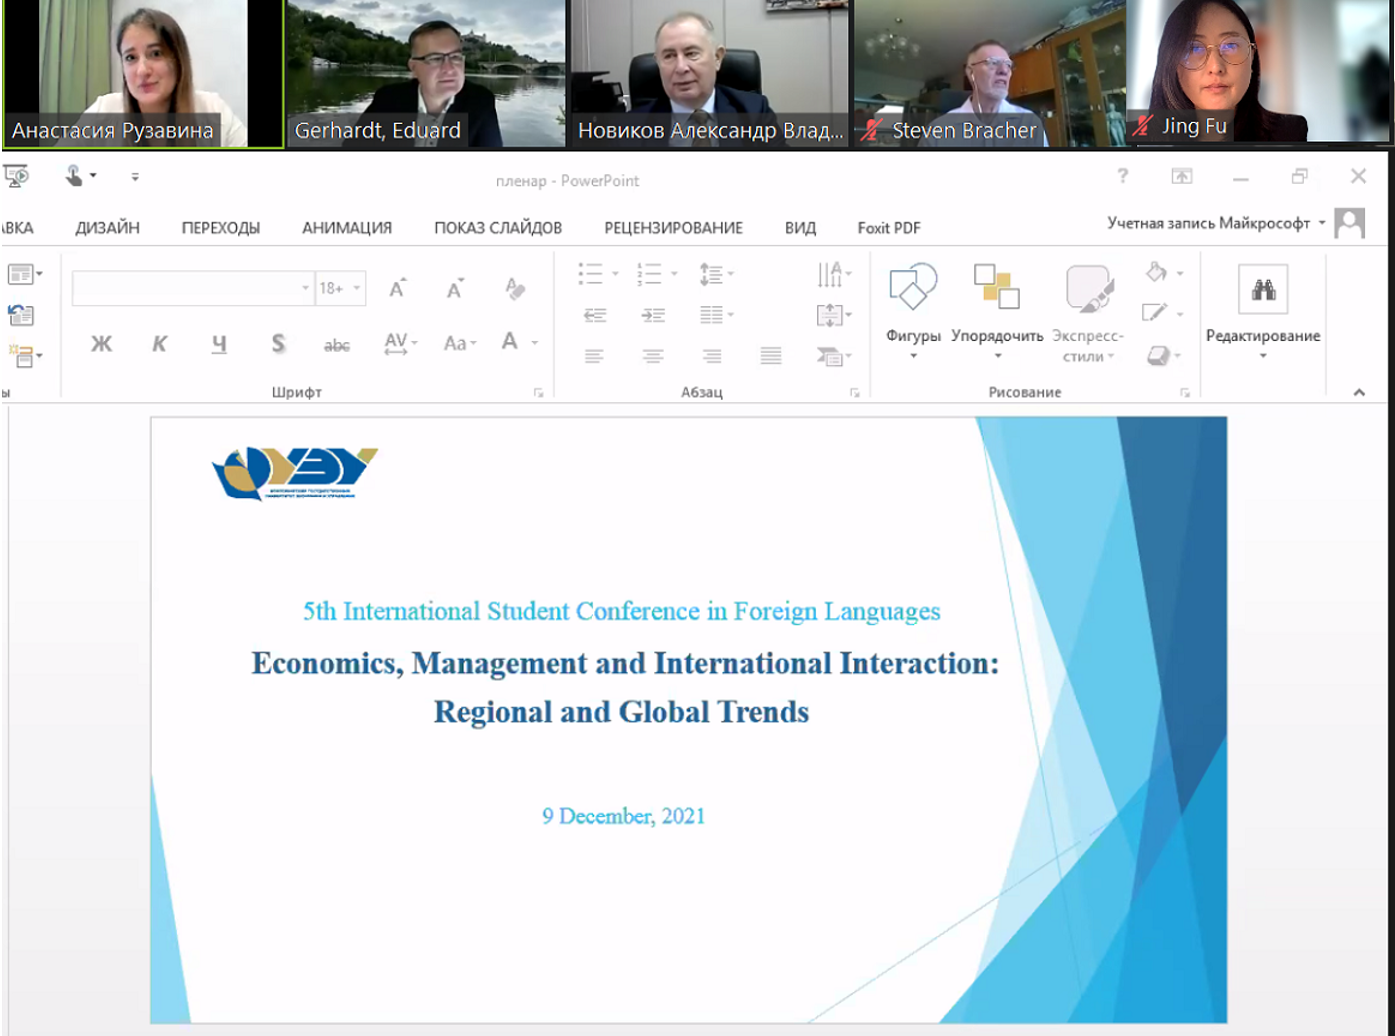This screenshot has width=1395, height=1036.
Task: Click the decrease indent icon
Action: coord(595,315)
